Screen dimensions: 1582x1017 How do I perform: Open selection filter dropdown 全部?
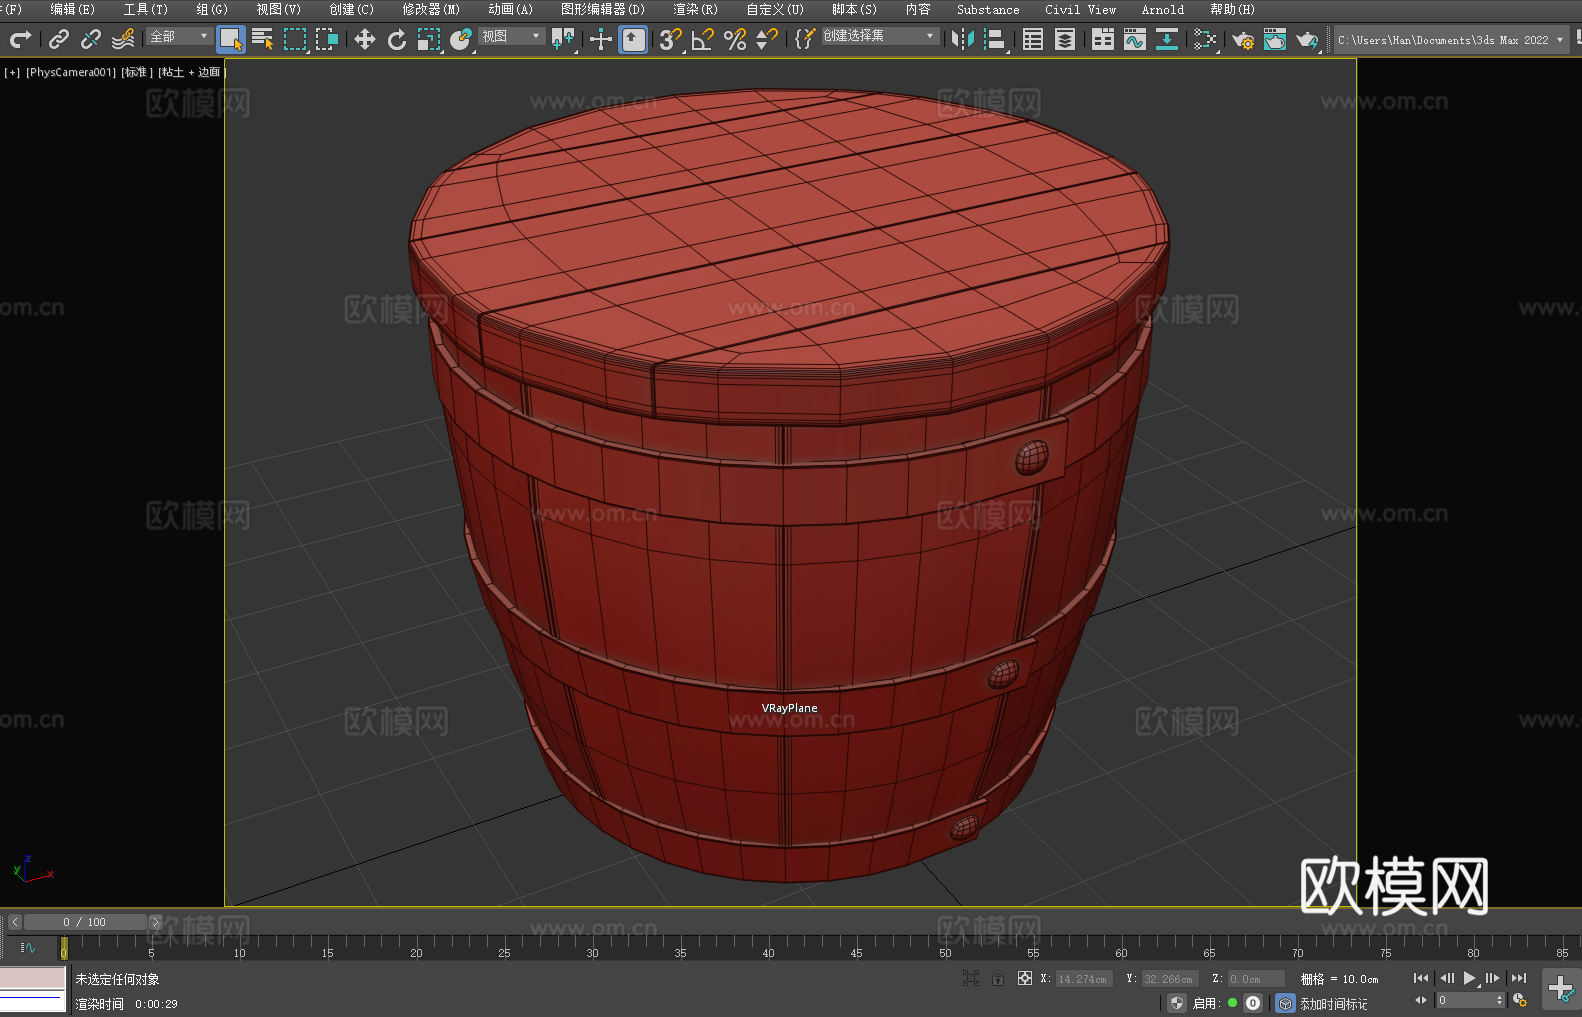(x=179, y=36)
